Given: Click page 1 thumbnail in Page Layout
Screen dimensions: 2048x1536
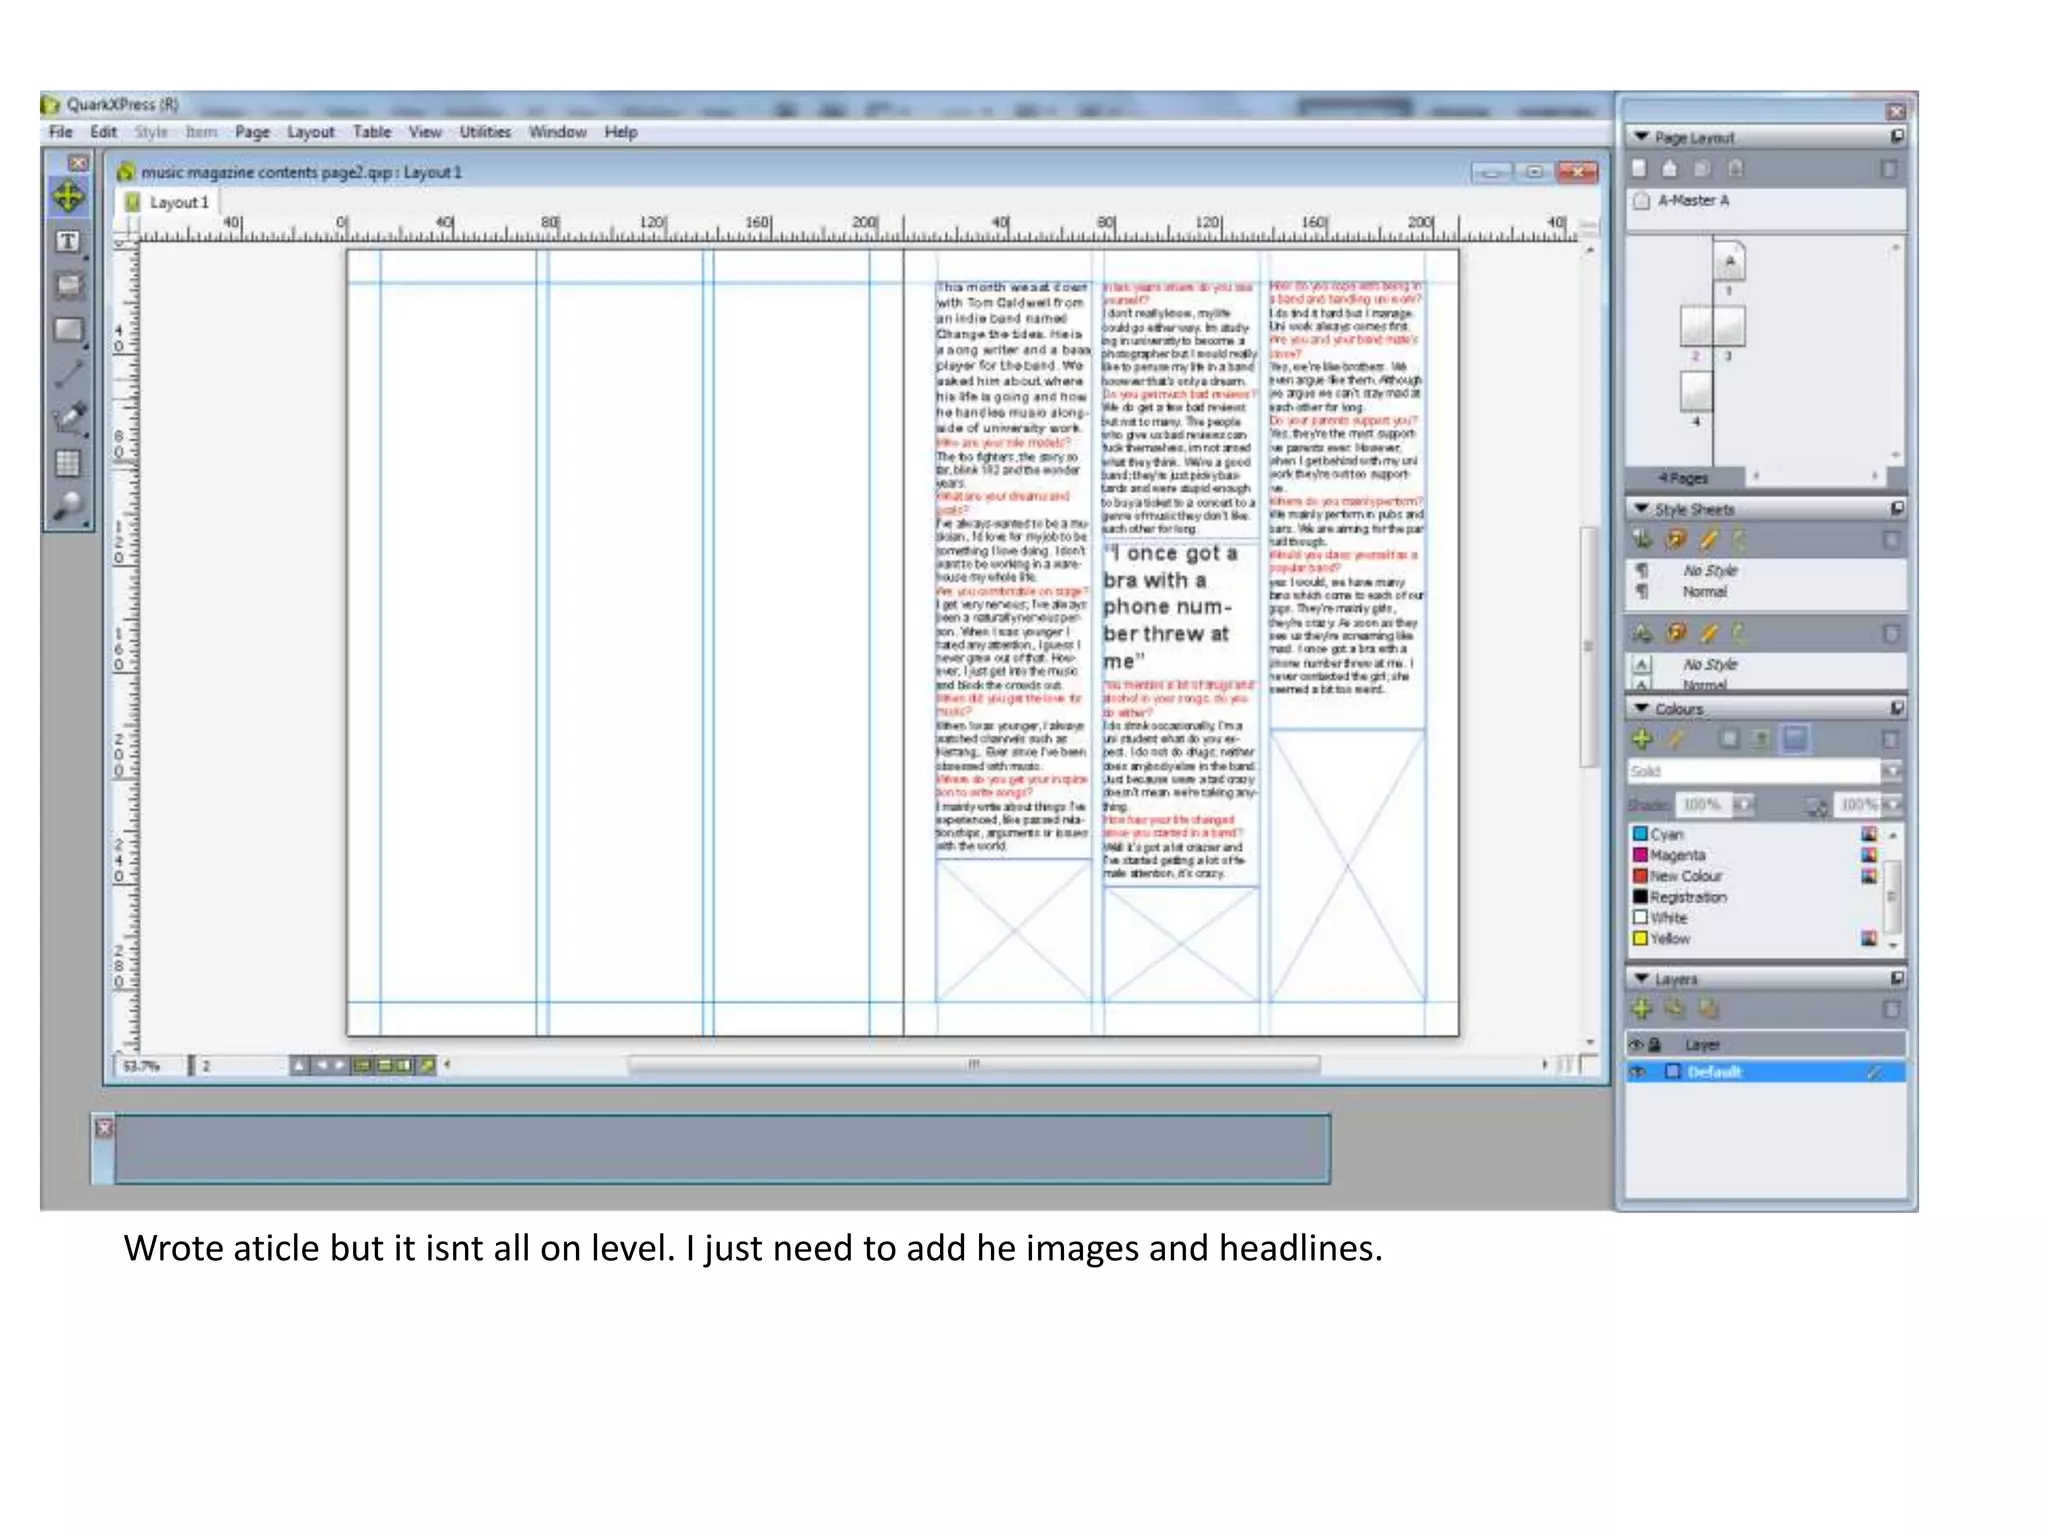Looking at the screenshot, I should 1730,263.
